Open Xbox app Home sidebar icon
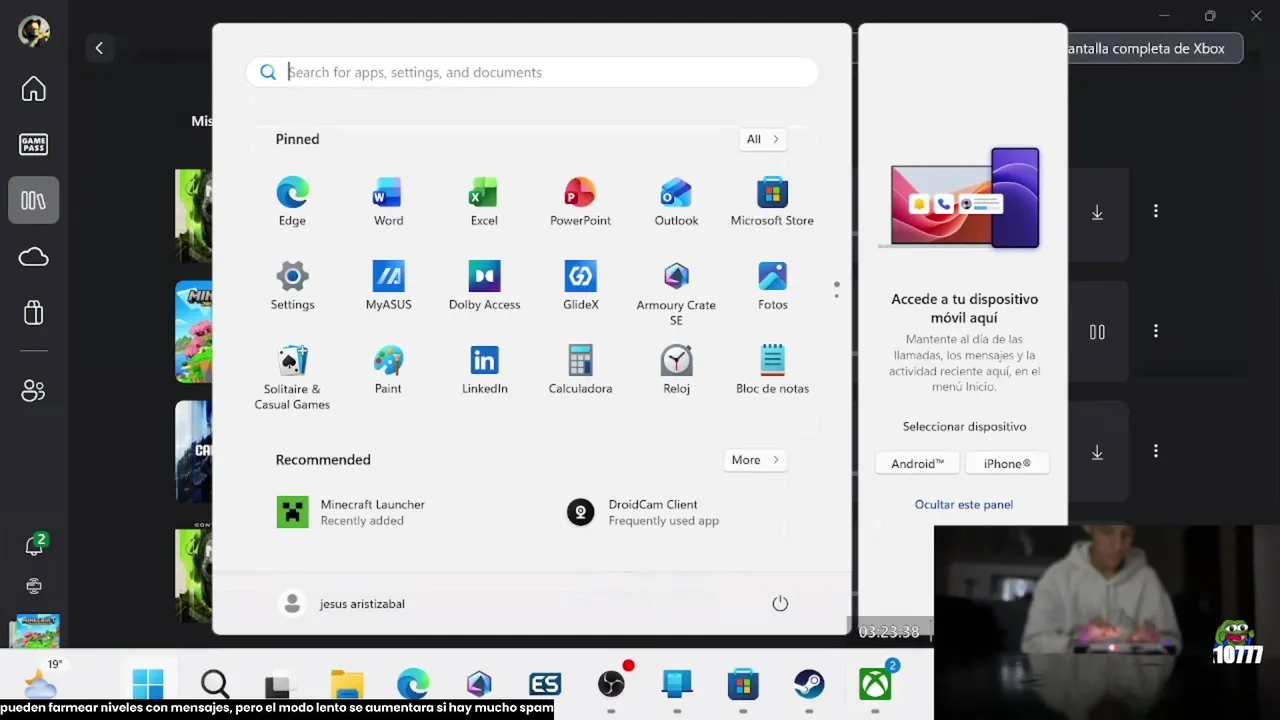The image size is (1280, 720). pyautogui.click(x=34, y=89)
